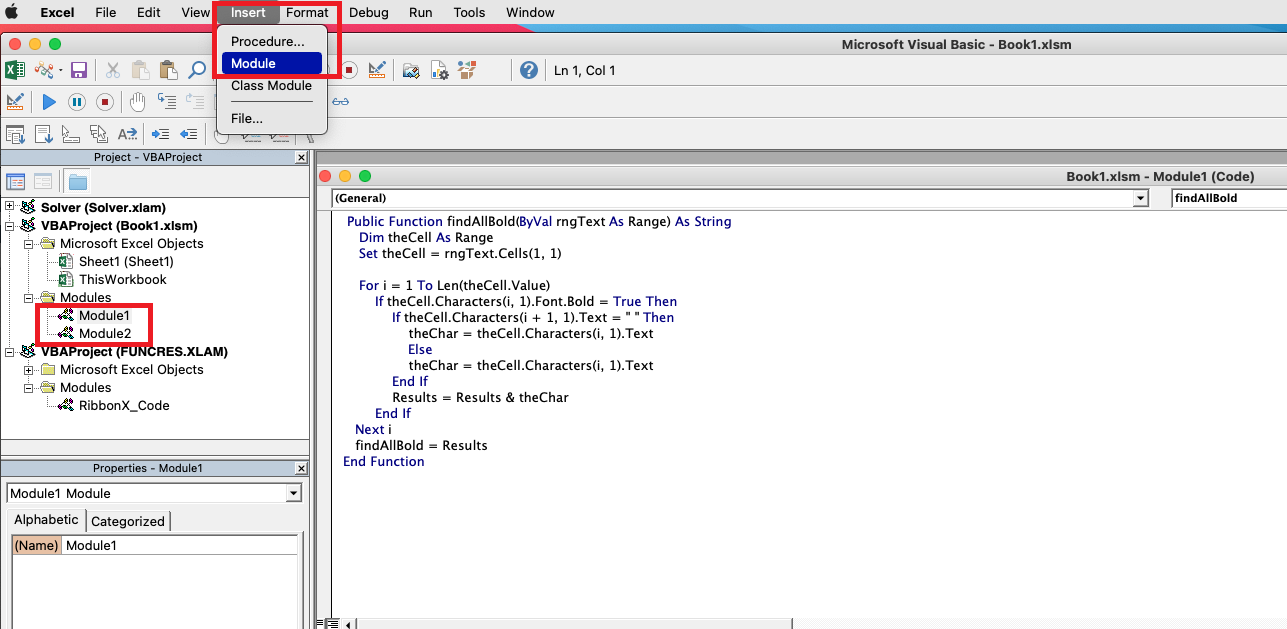Open the Debug menu
The height and width of the screenshot is (629, 1287).
click(x=368, y=12)
